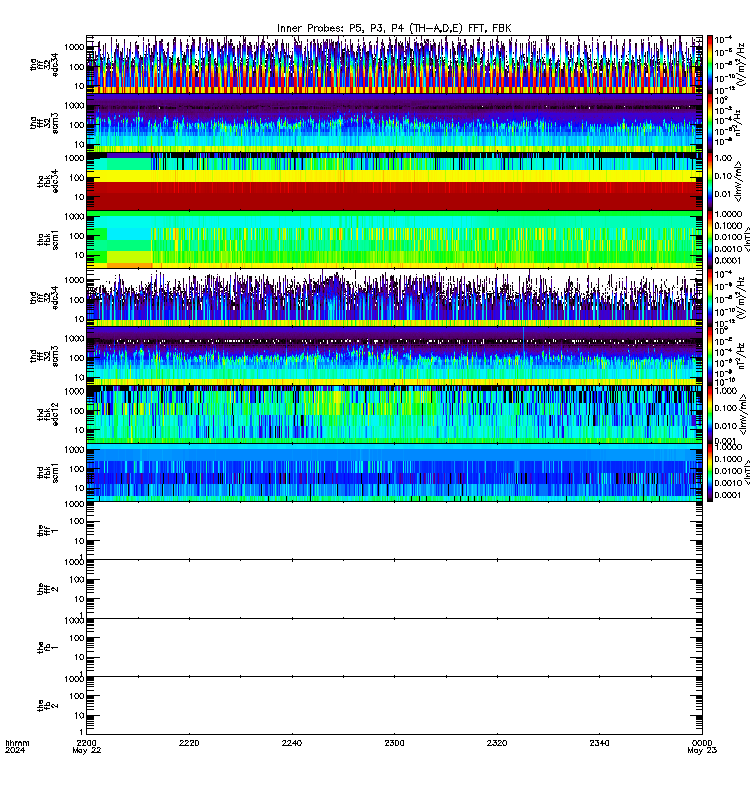Click the 'hhmm' axis caption
This screenshot has width=750, height=800.
pyautogui.click(x=17, y=743)
